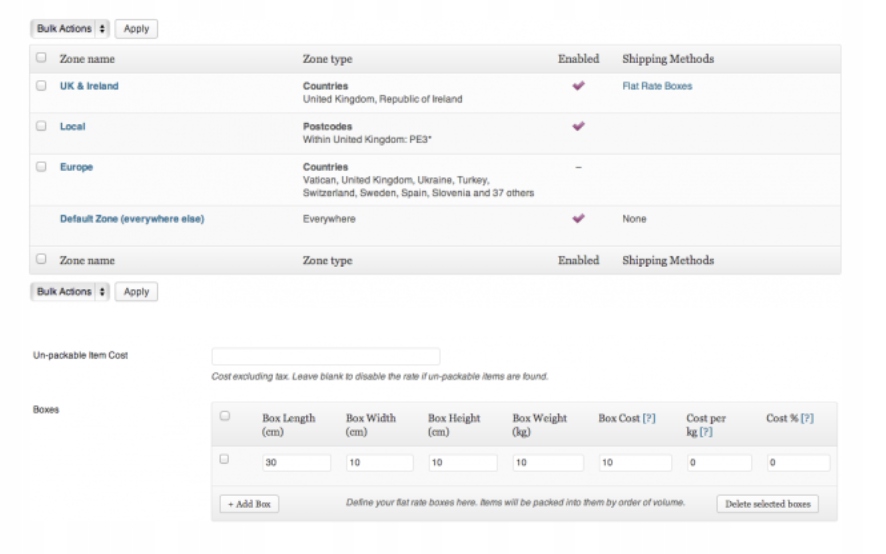886x554 pixels.
Task: Toggle the select-all checkbox in Boxes header
Action: coord(224,415)
